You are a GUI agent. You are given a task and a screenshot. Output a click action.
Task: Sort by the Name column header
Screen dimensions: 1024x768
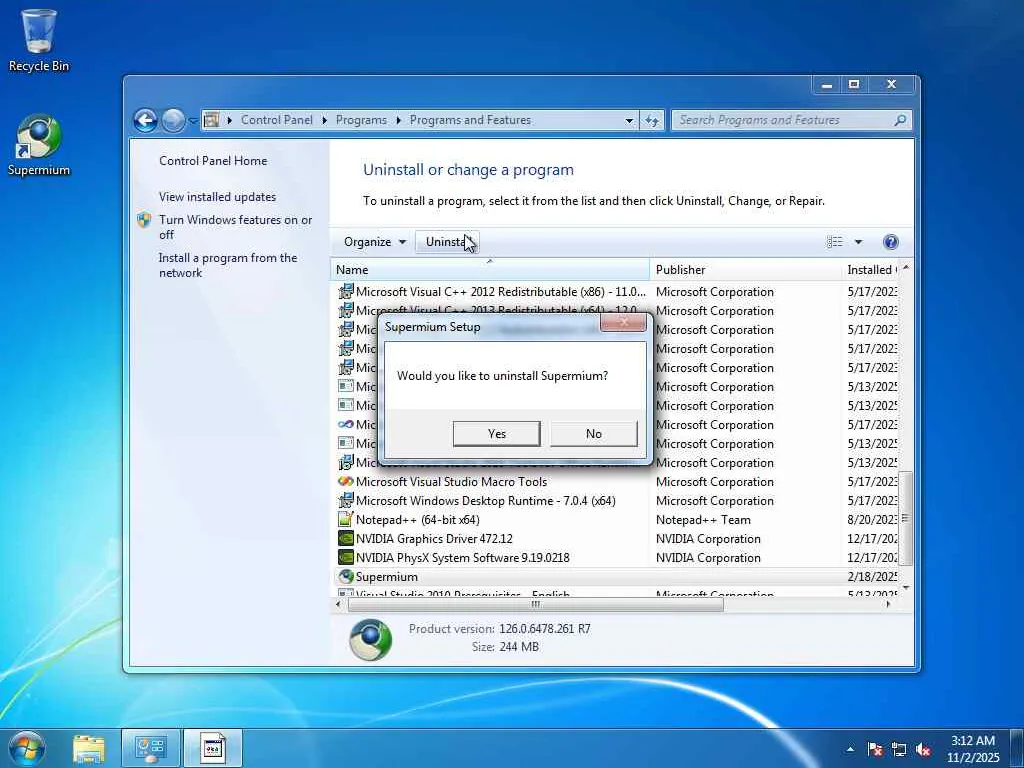point(490,270)
